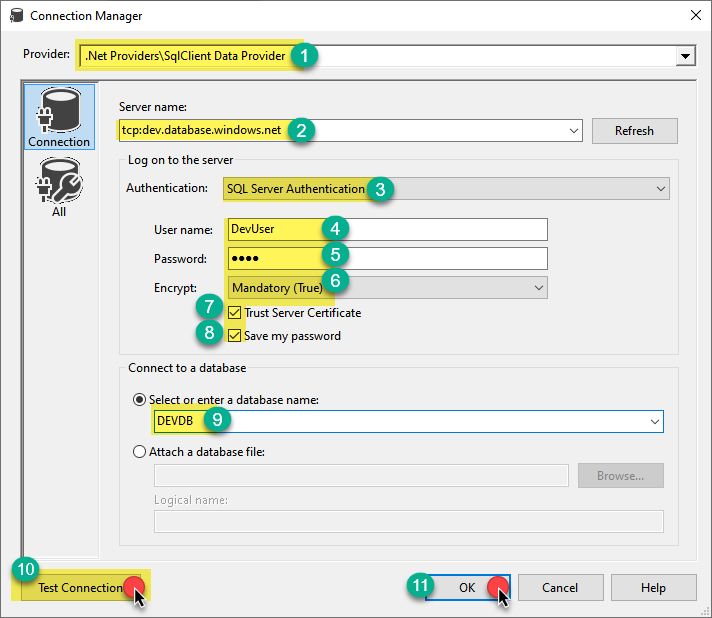Viewport: 712px width, 618px height.
Task: Click the 'Encrypt:' label
Action: (175, 288)
